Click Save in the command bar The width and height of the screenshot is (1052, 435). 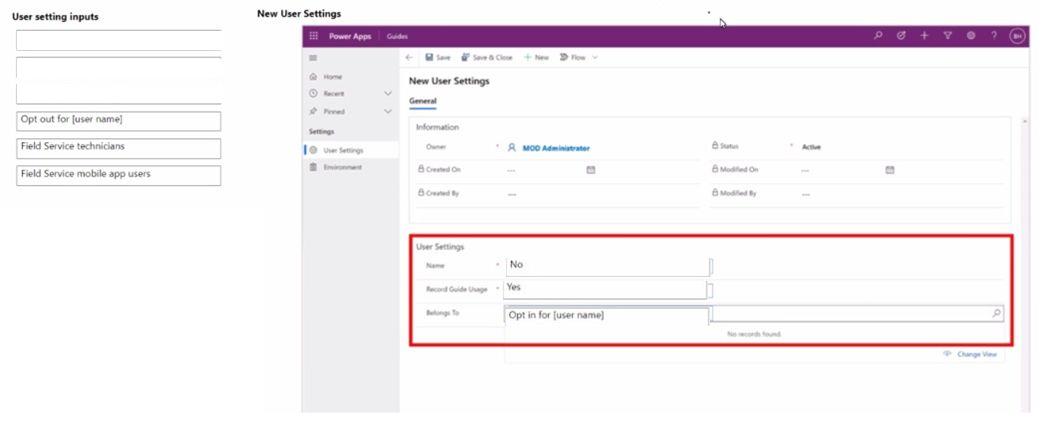click(437, 58)
